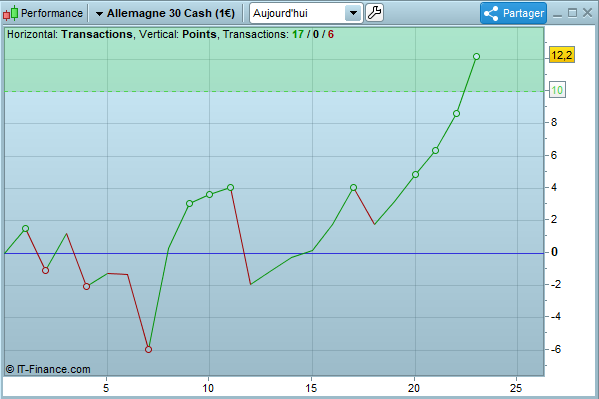The image size is (599, 399).
Task: Click the green 17 winning transactions count
Action: (x=298, y=34)
